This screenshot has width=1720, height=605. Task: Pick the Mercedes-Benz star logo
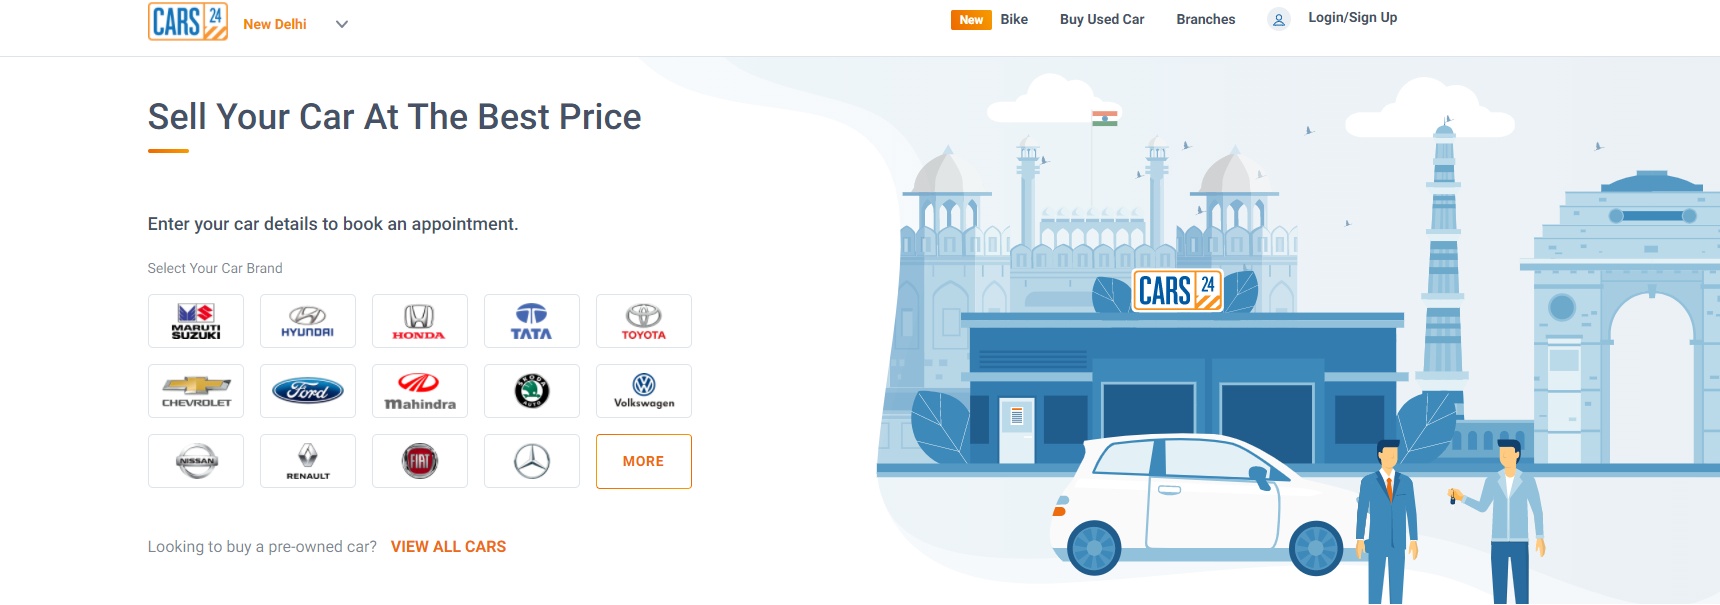point(532,461)
